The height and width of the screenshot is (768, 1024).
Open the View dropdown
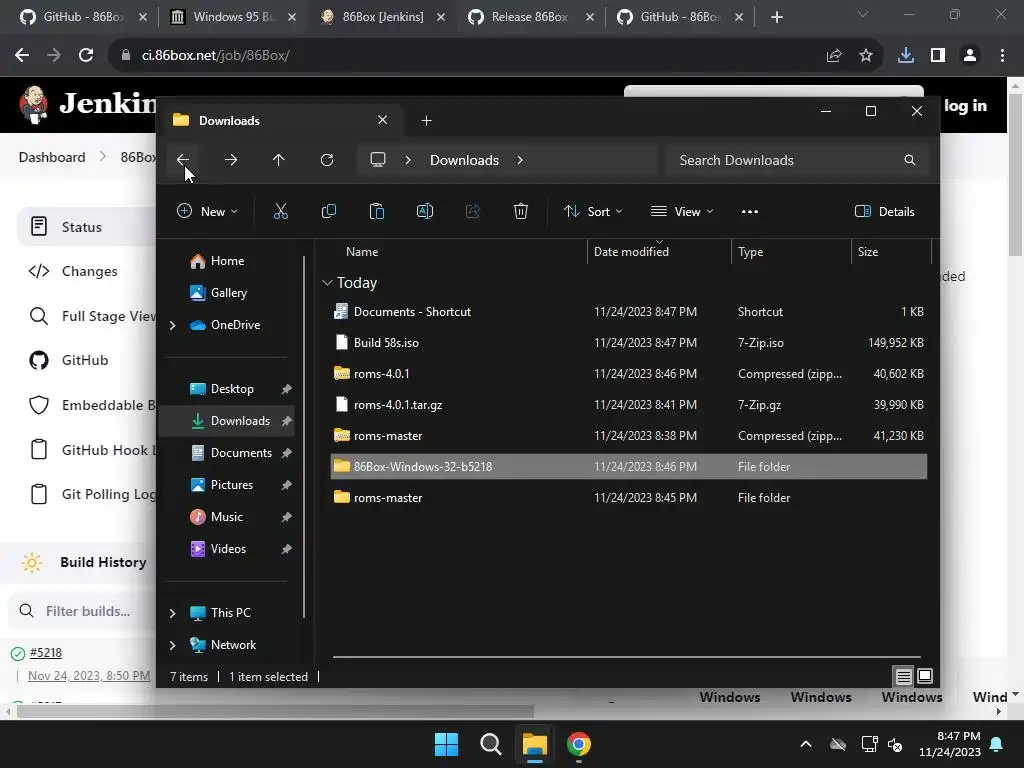[x=682, y=211]
